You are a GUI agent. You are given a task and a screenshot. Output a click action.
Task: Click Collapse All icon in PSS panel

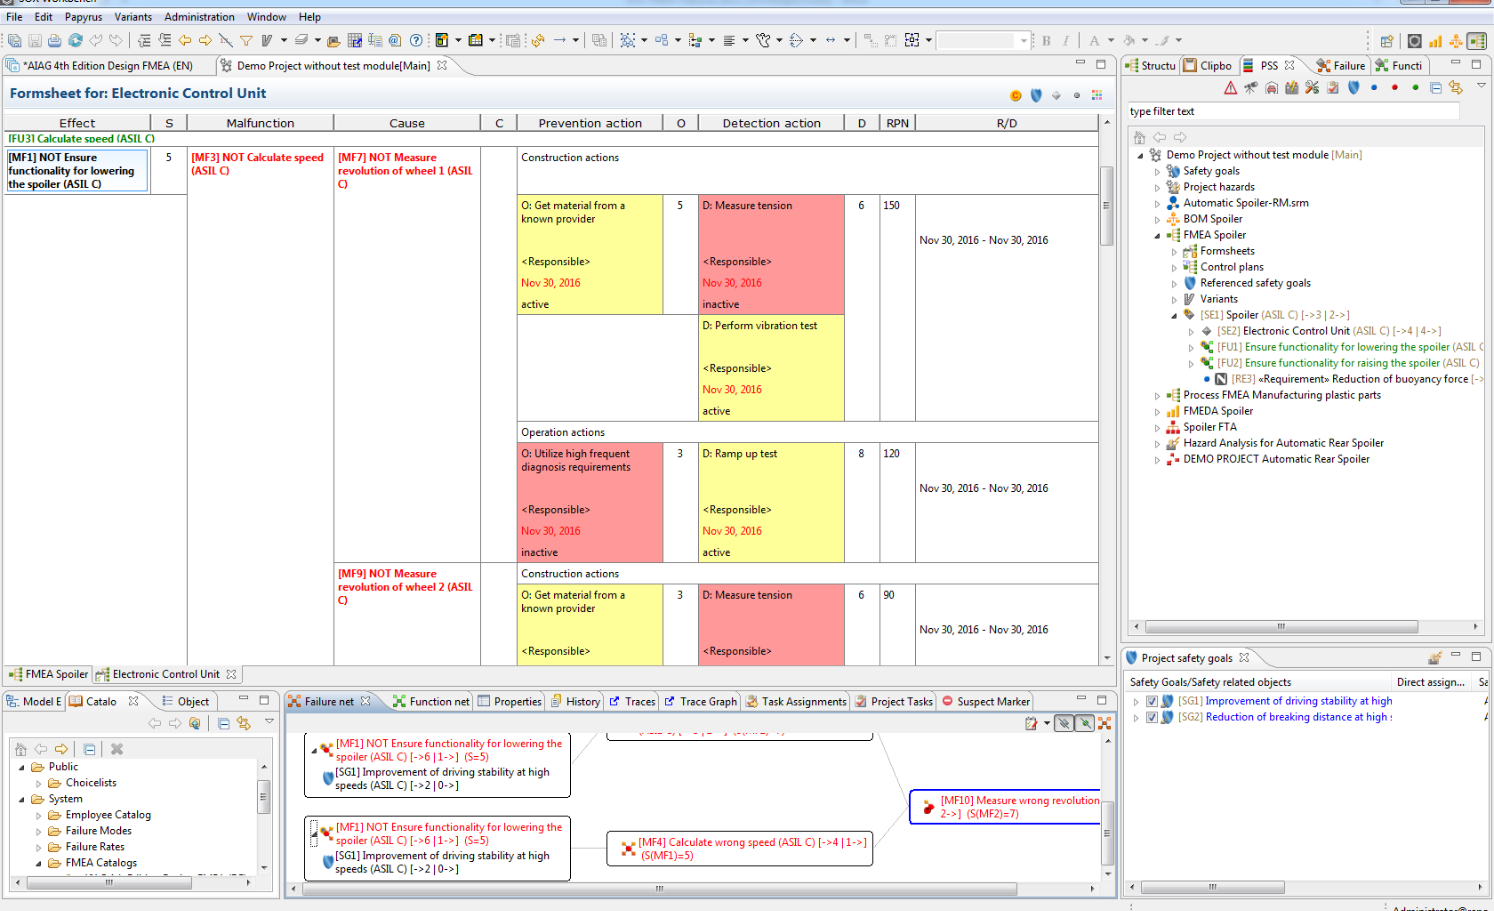tap(1436, 88)
